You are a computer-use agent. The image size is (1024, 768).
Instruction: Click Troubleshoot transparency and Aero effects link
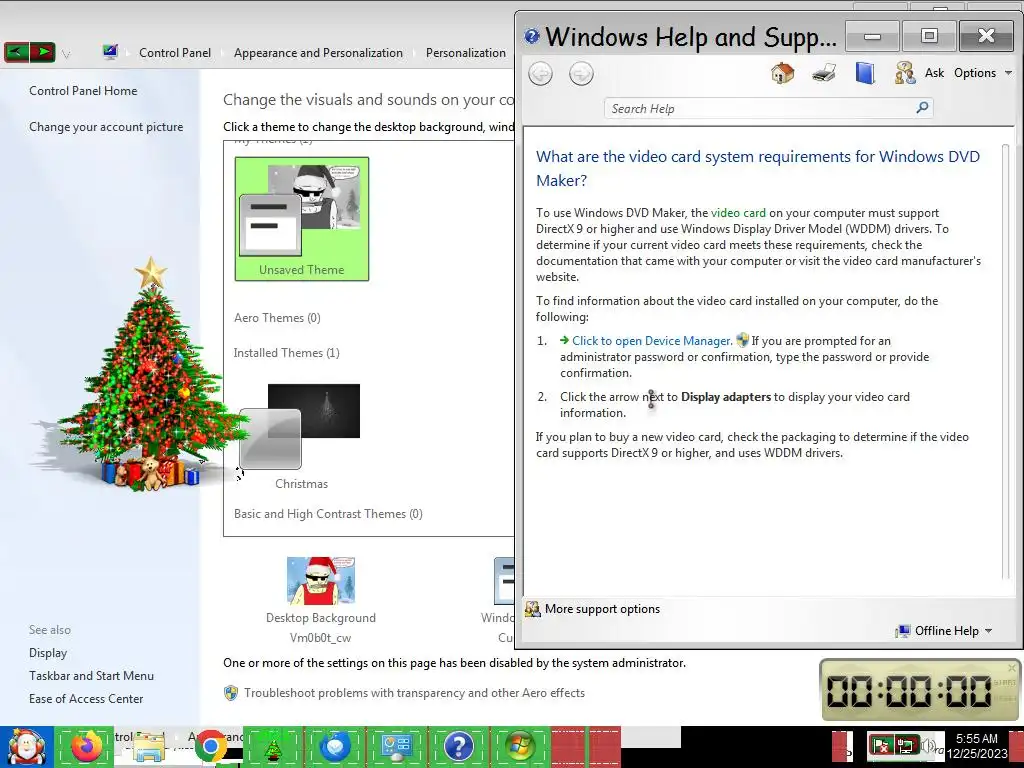click(414, 693)
